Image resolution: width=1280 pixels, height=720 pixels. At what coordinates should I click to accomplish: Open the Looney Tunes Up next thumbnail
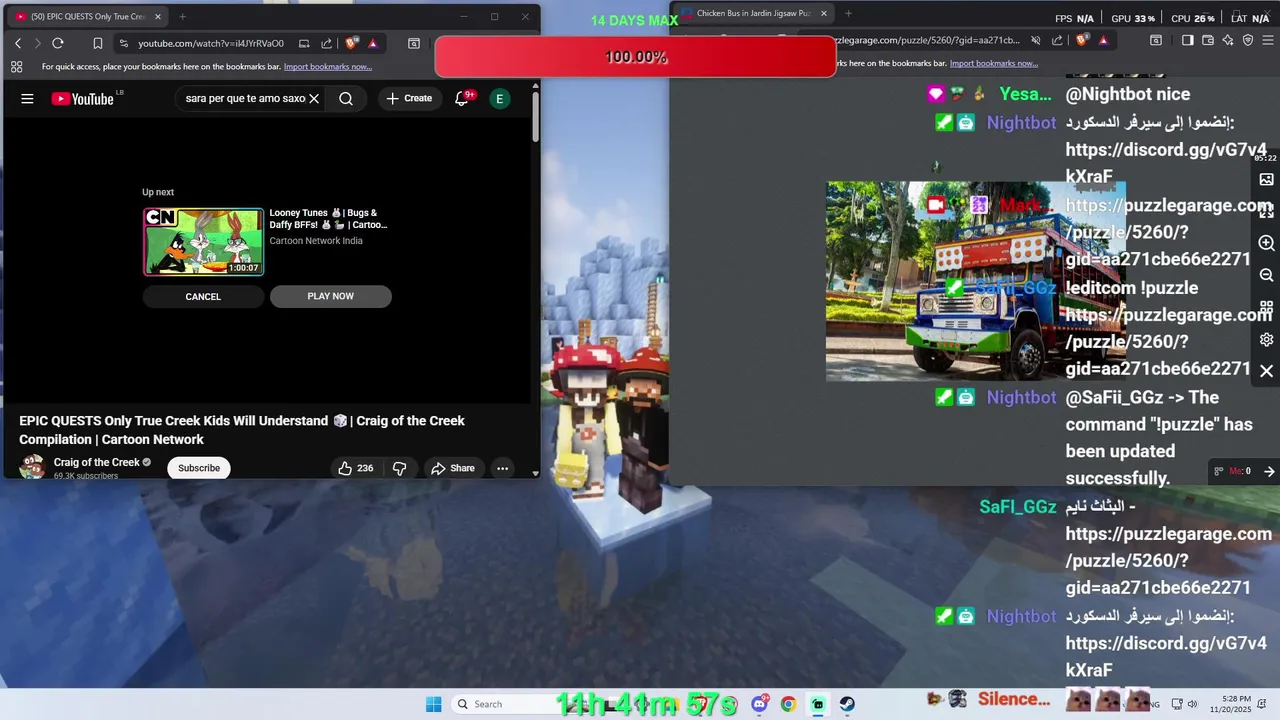[x=203, y=241]
